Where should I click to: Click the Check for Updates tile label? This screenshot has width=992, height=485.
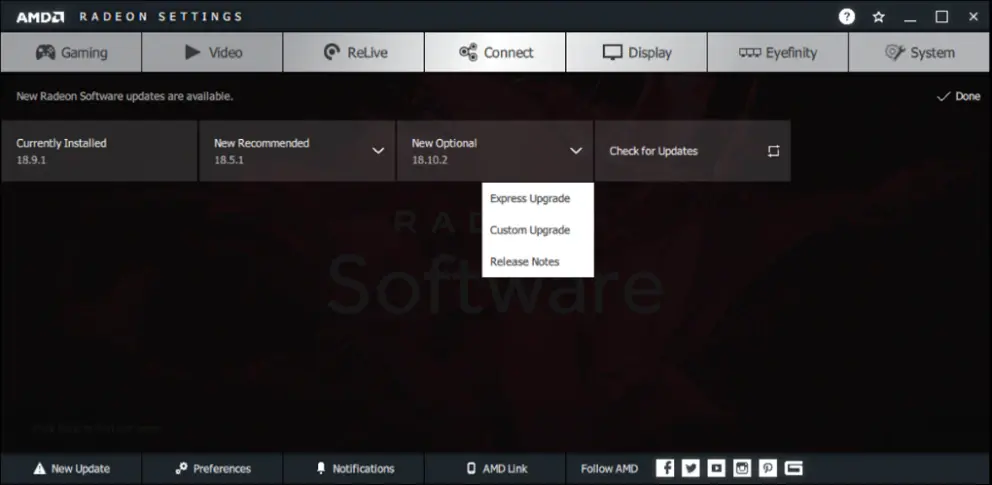tap(654, 151)
